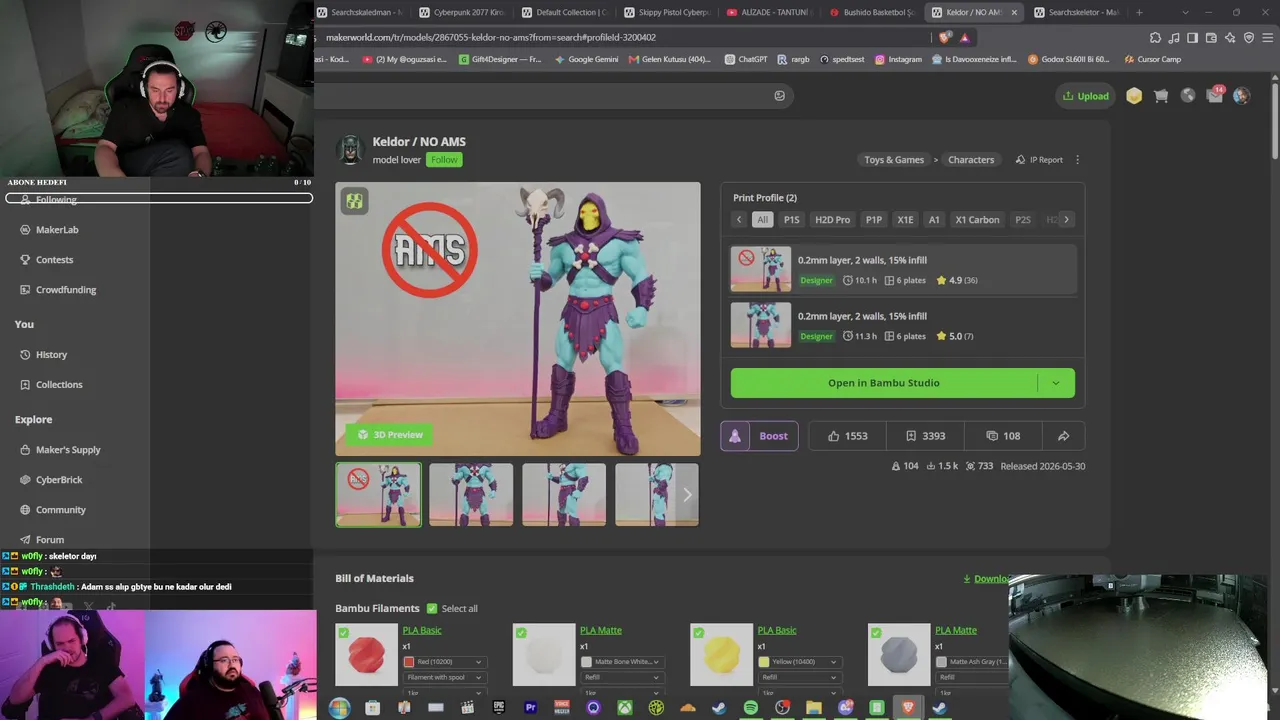Open the Characters category link
The width and height of the screenshot is (1280, 720).
971,160
